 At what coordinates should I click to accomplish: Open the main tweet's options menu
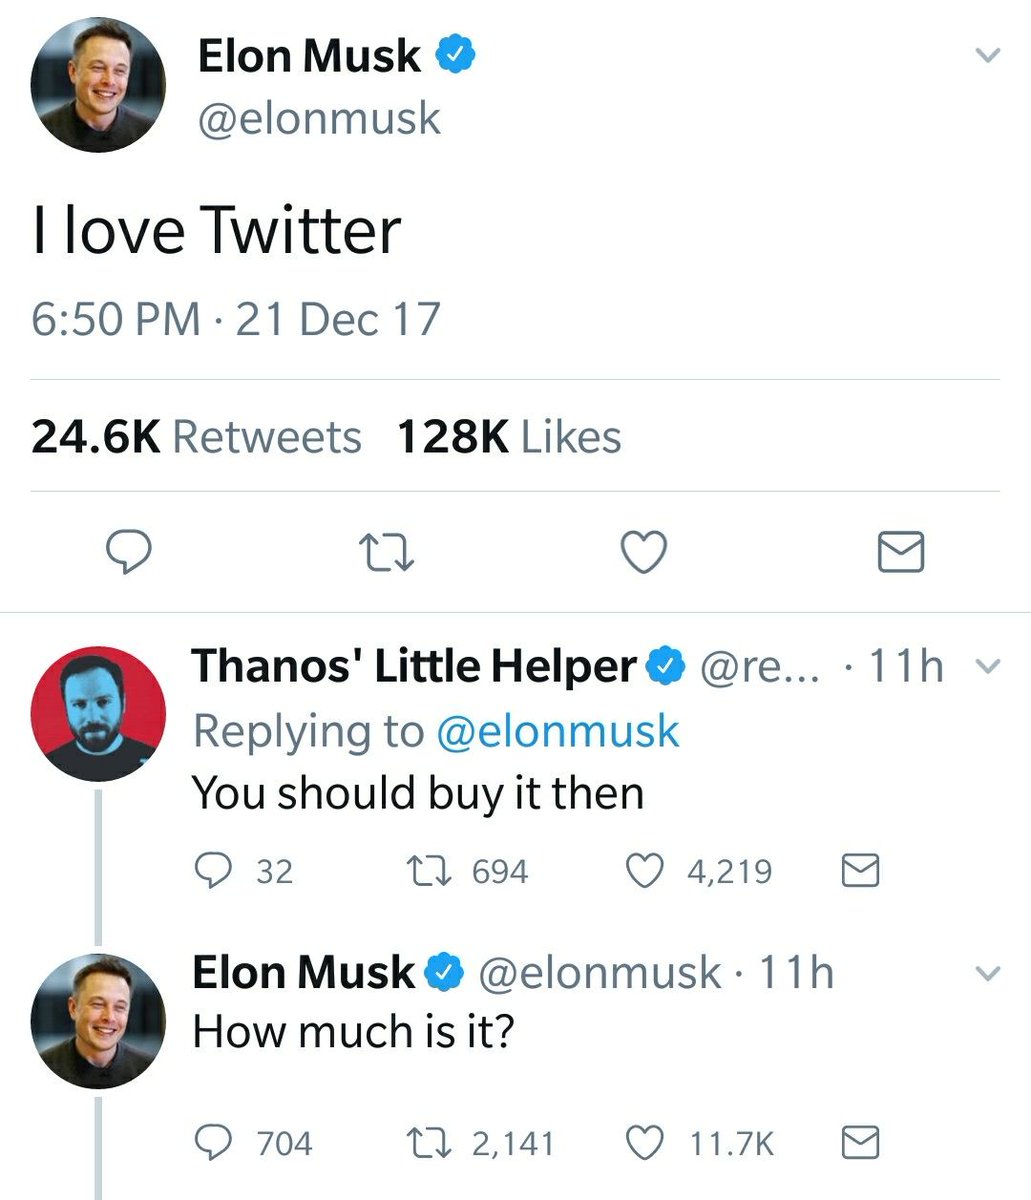[x=986, y=57]
